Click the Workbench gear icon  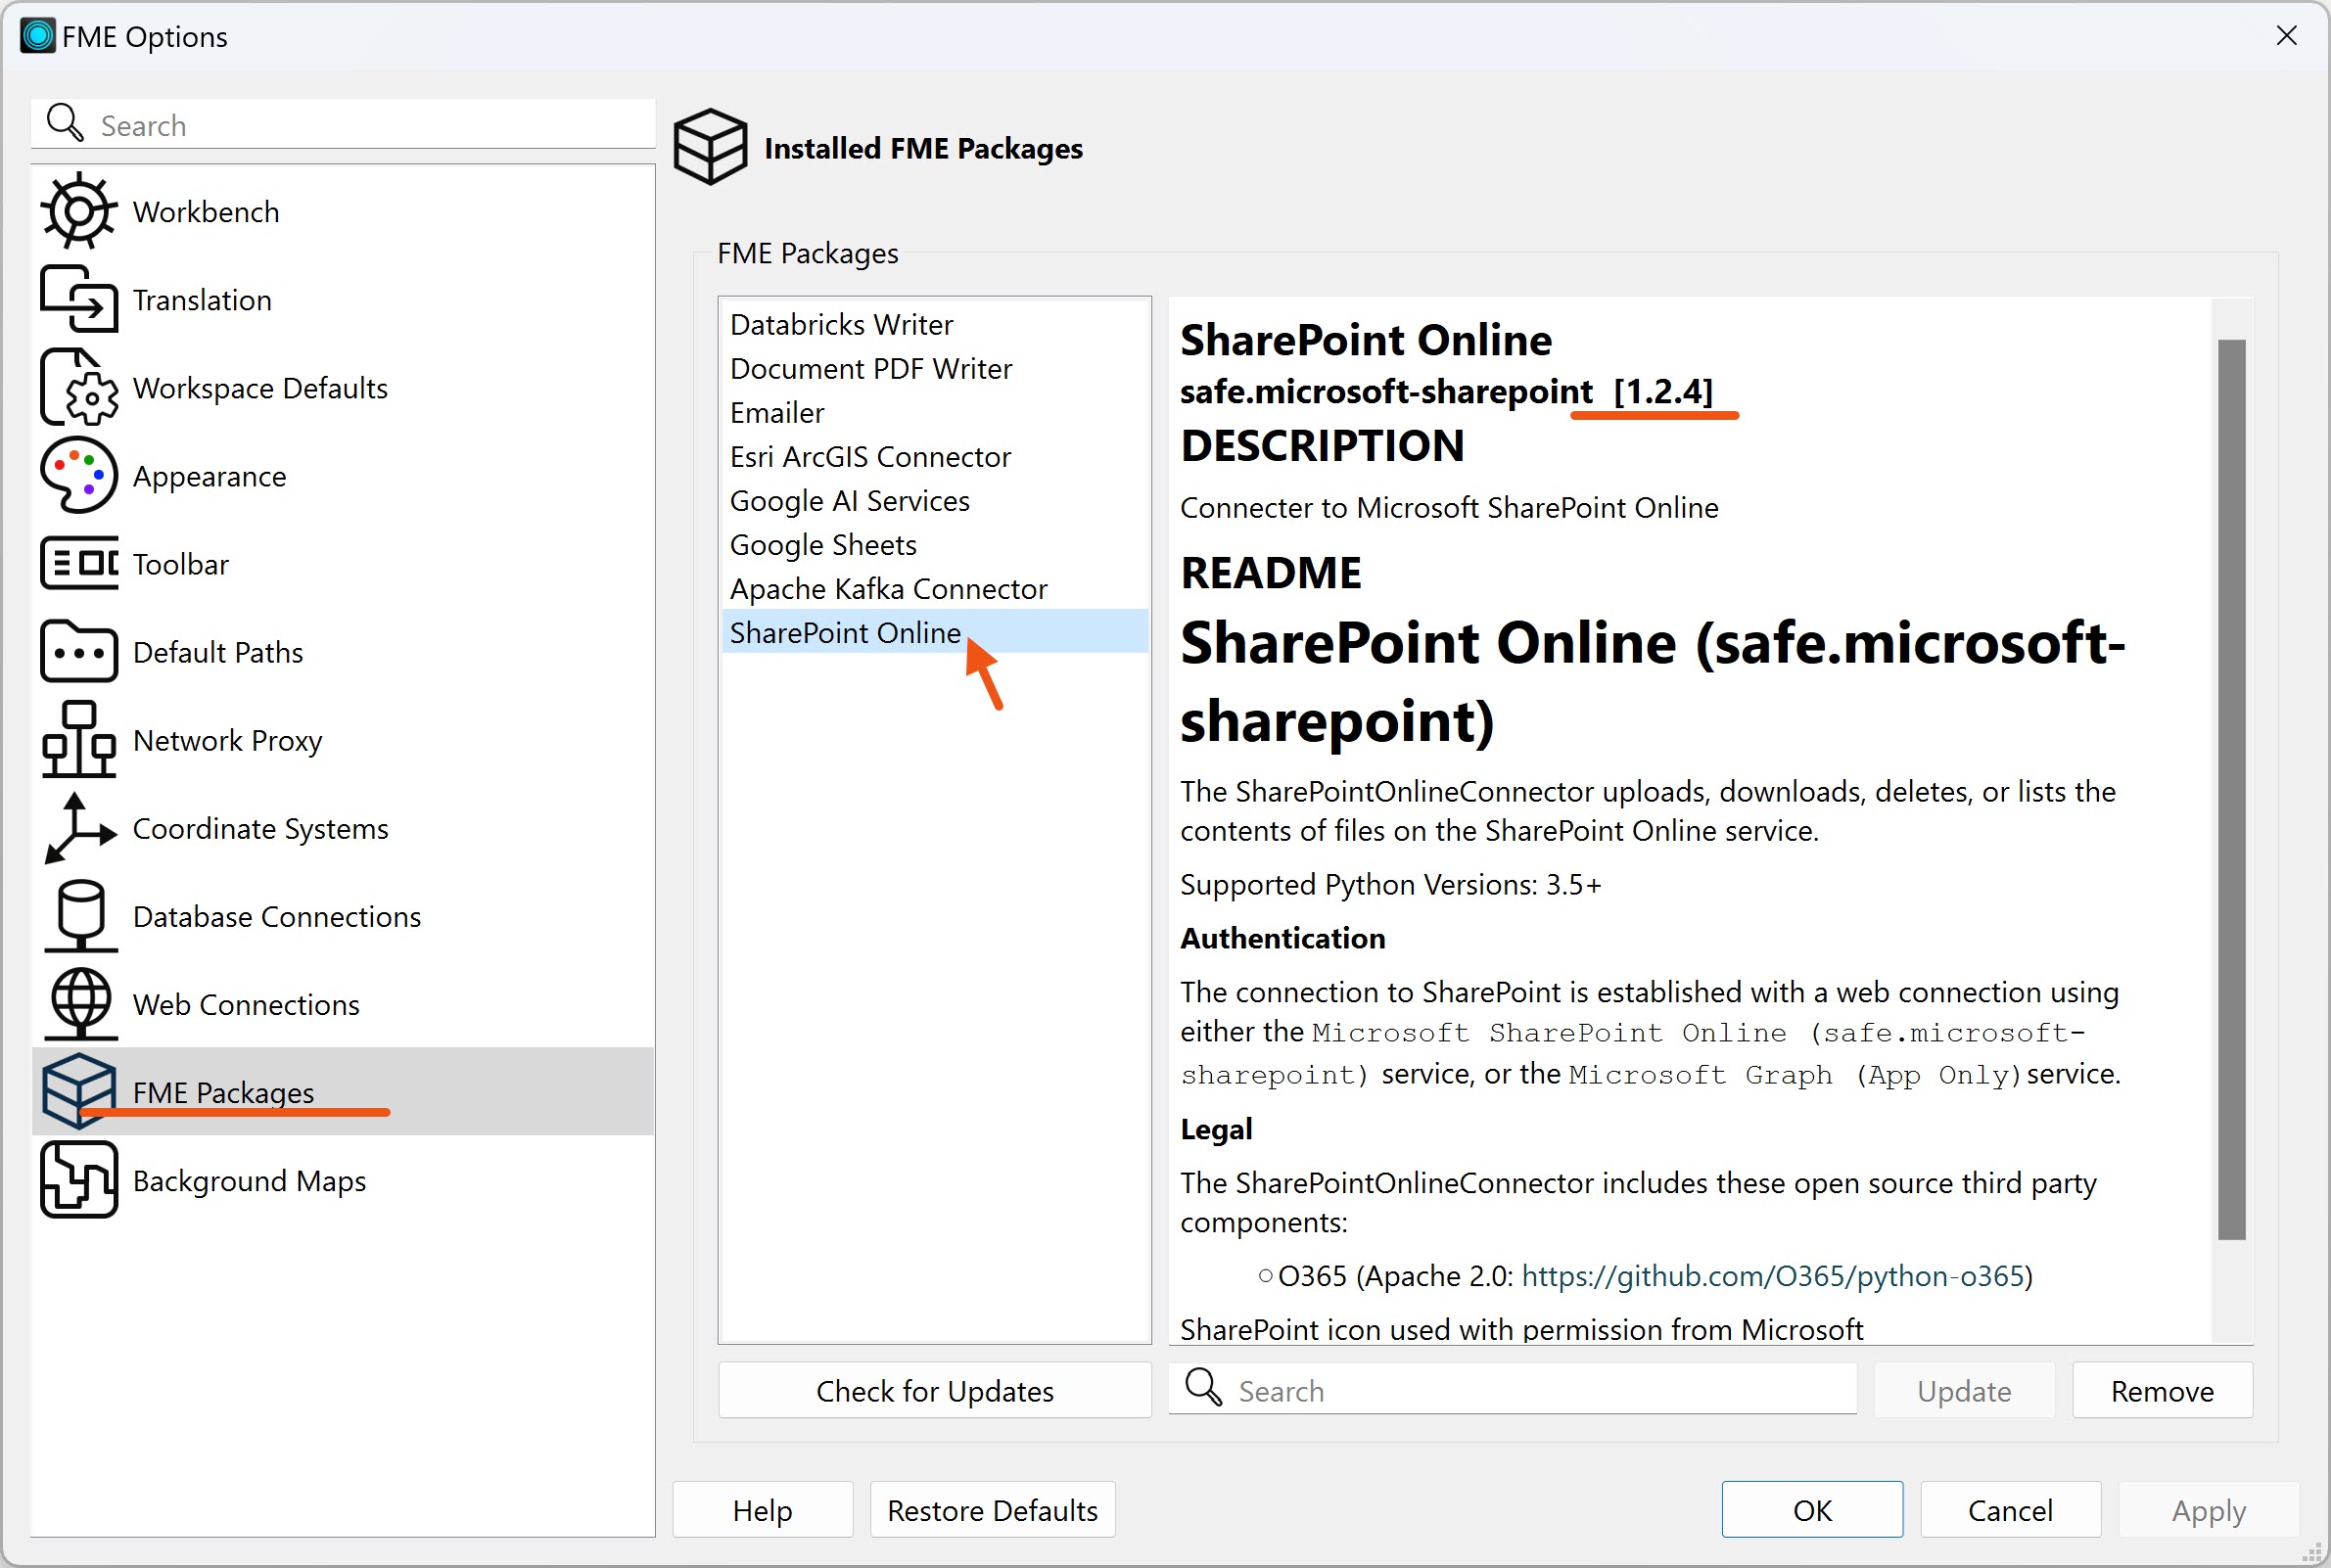[79, 211]
